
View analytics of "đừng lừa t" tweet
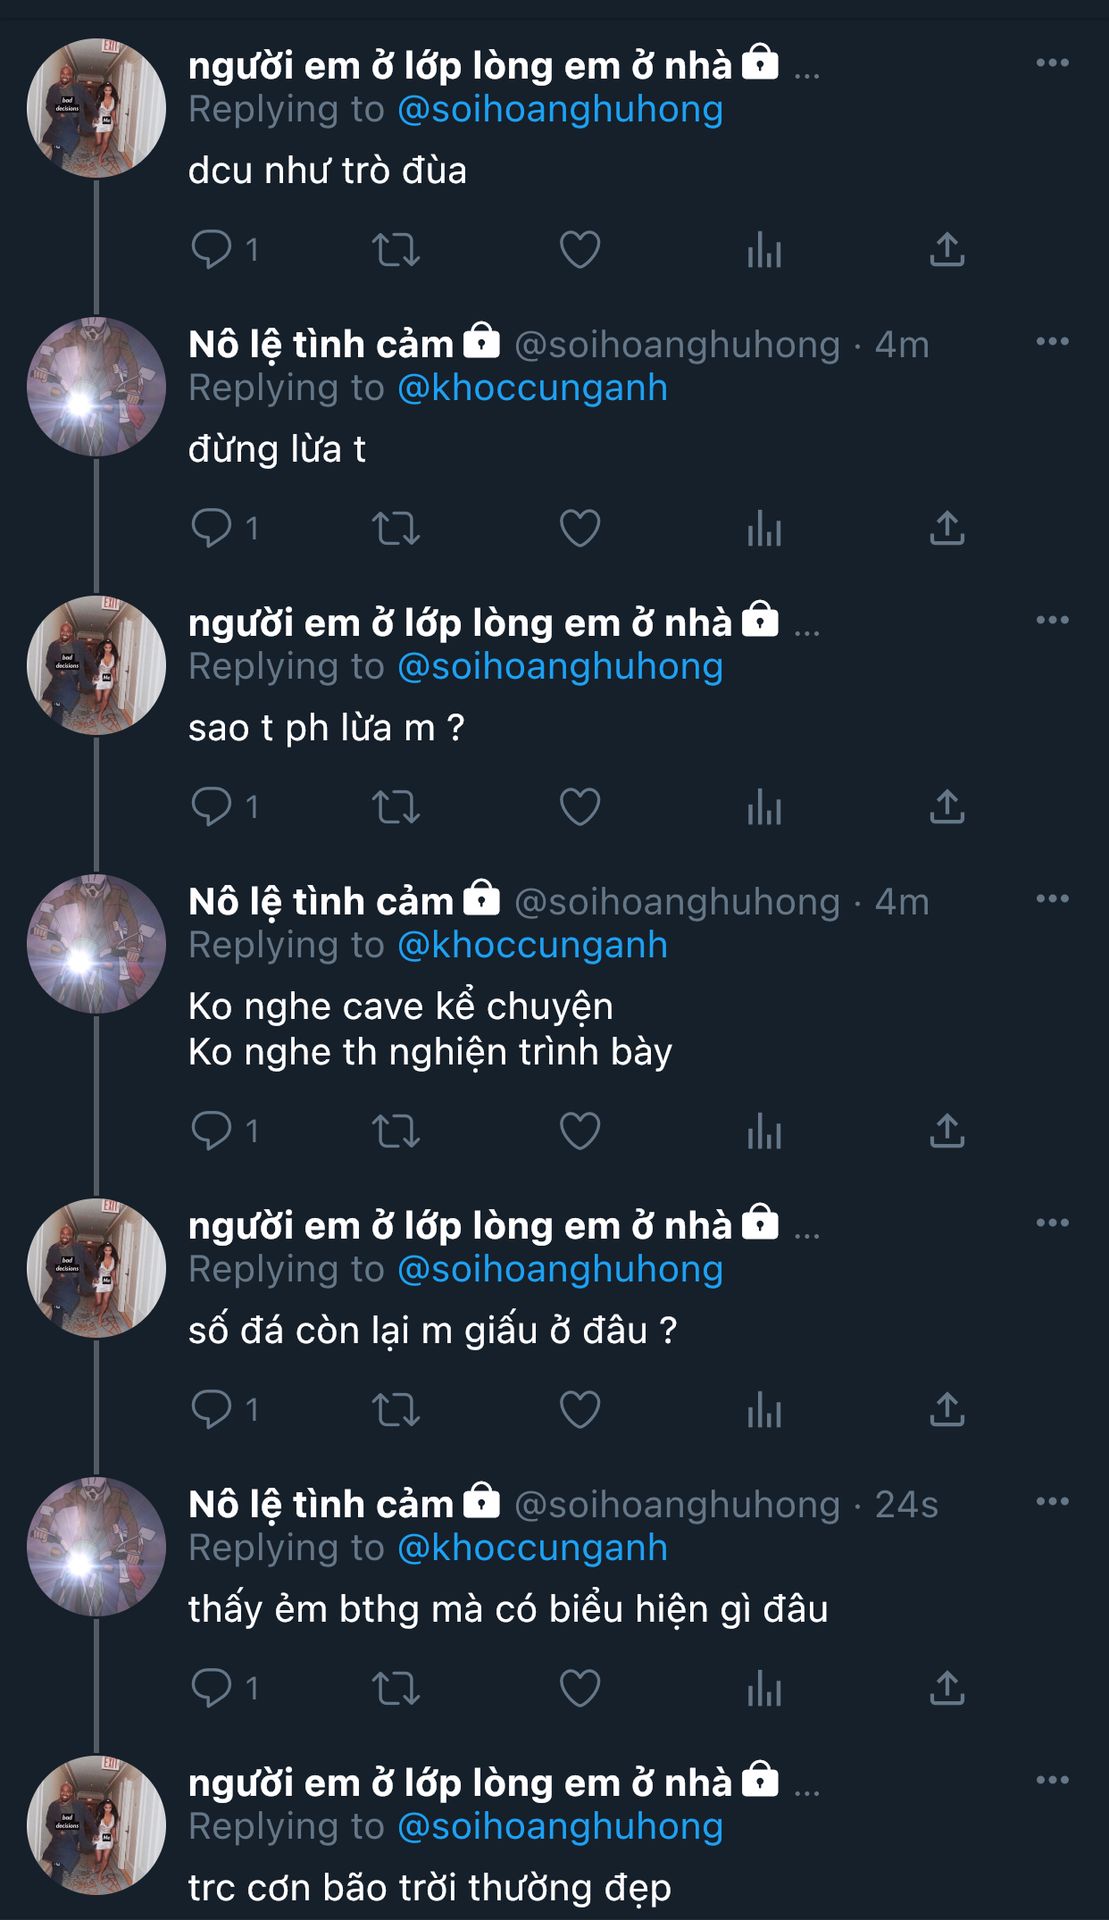coord(764,528)
